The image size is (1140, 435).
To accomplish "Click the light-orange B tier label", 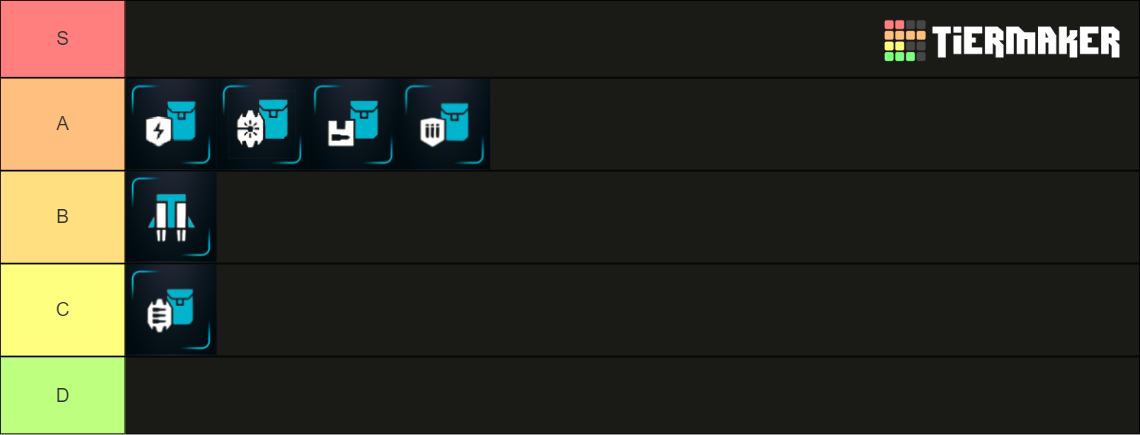I will click(62, 217).
